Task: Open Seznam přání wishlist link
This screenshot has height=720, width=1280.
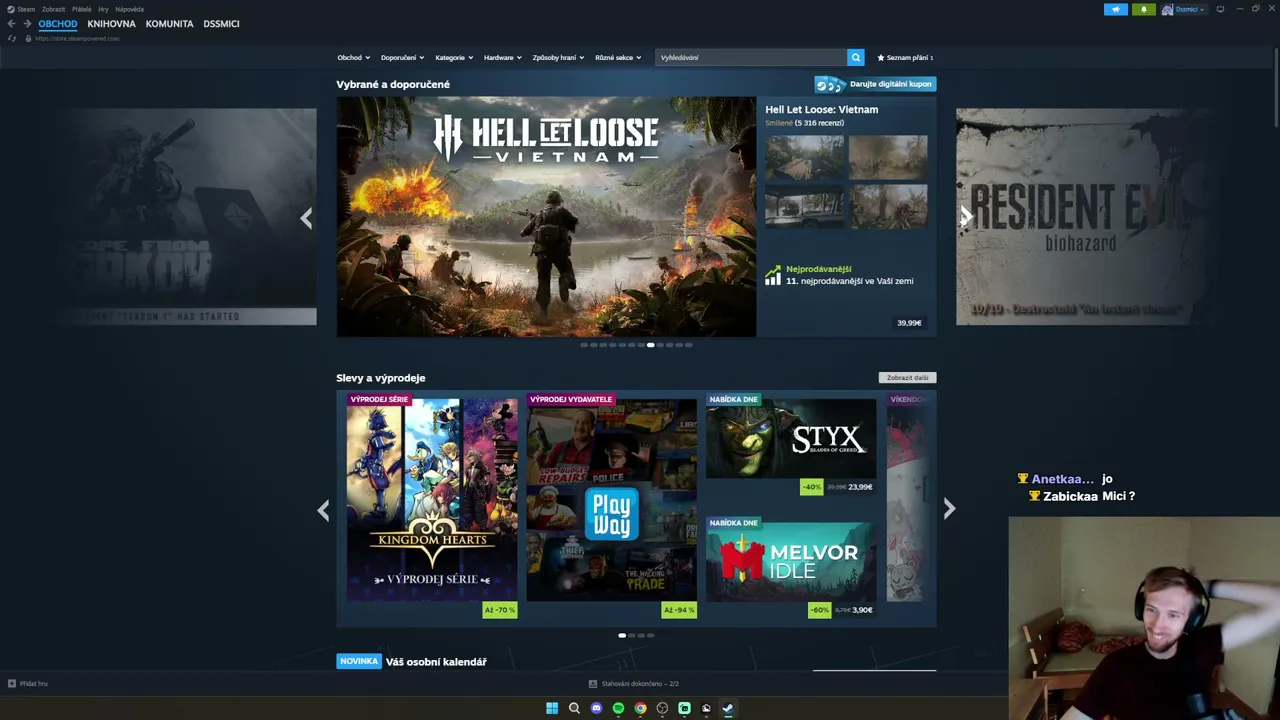Action: tap(905, 58)
